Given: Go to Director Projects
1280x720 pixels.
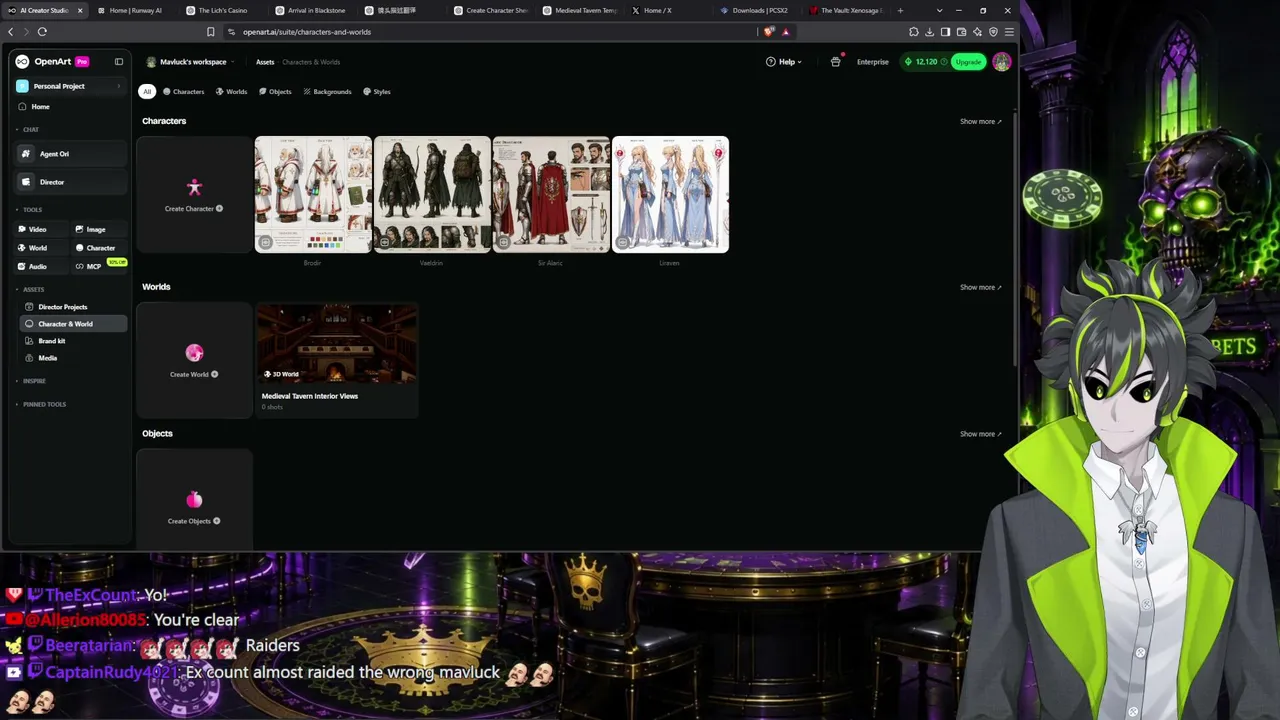Looking at the screenshot, I should tap(72, 307).
